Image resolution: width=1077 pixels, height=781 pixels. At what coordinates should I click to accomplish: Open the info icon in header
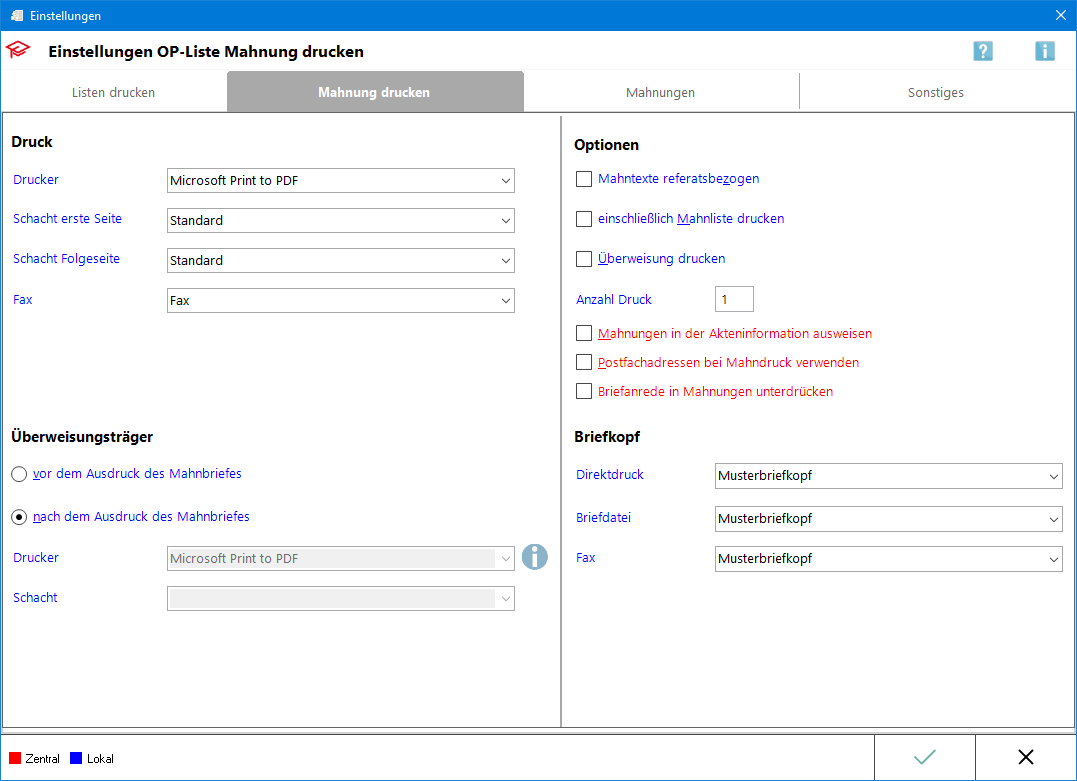pos(1045,51)
